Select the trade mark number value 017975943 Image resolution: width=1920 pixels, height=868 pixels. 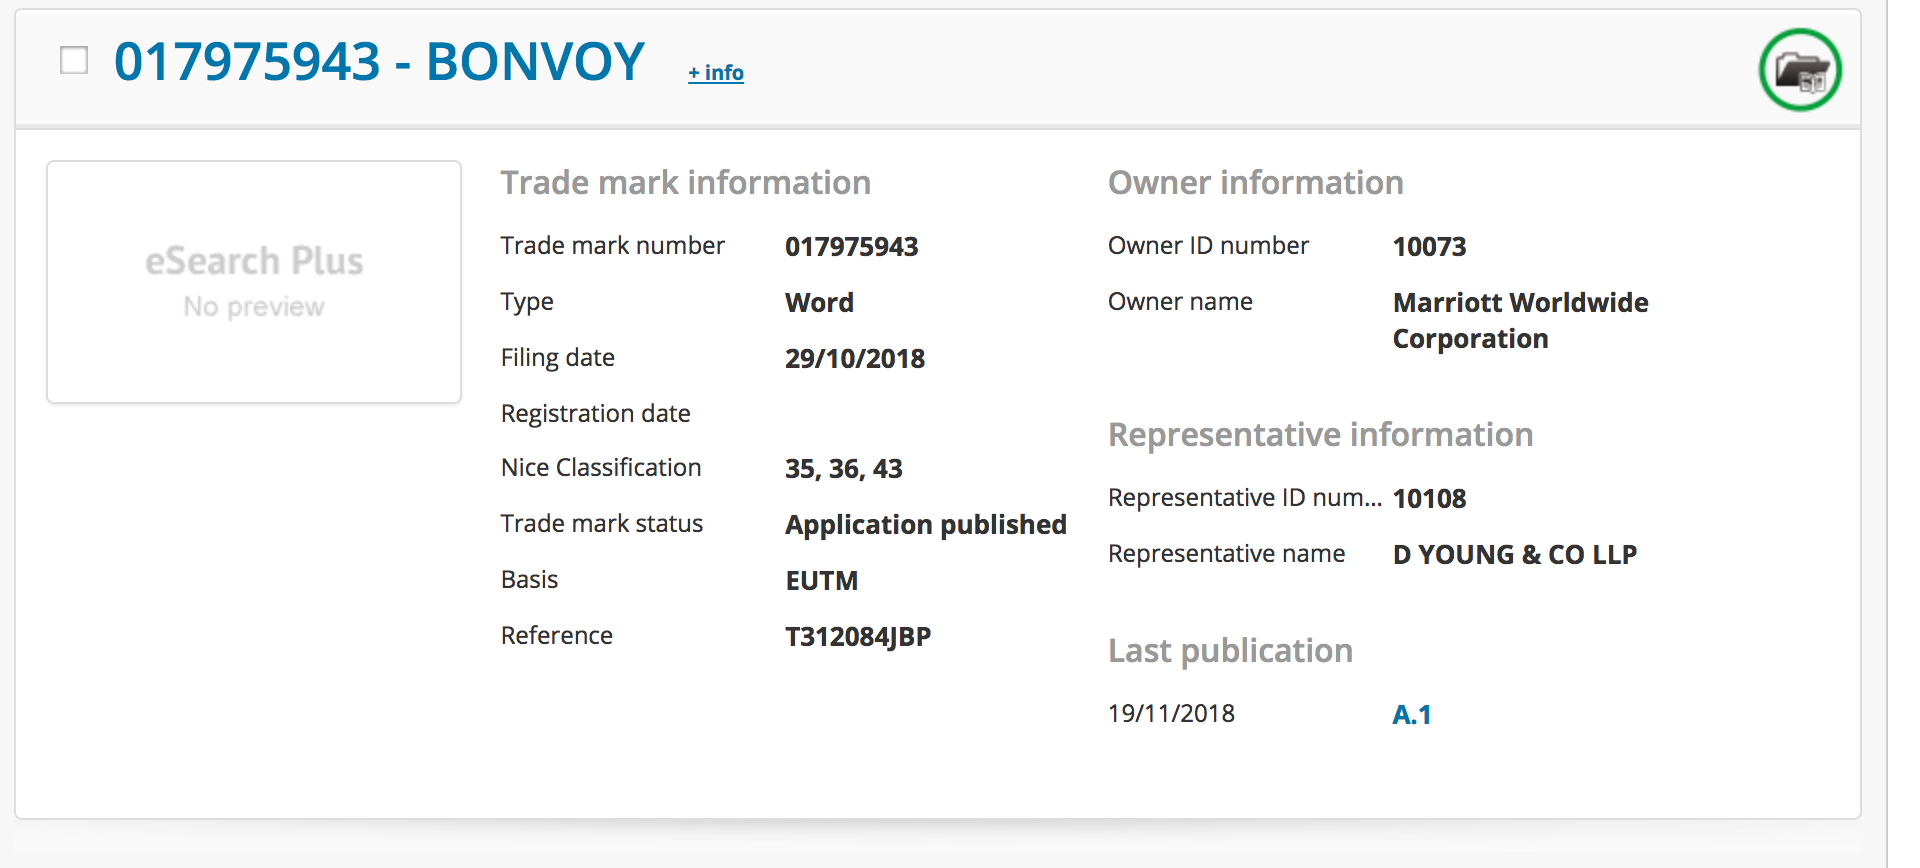pyautogui.click(x=852, y=246)
